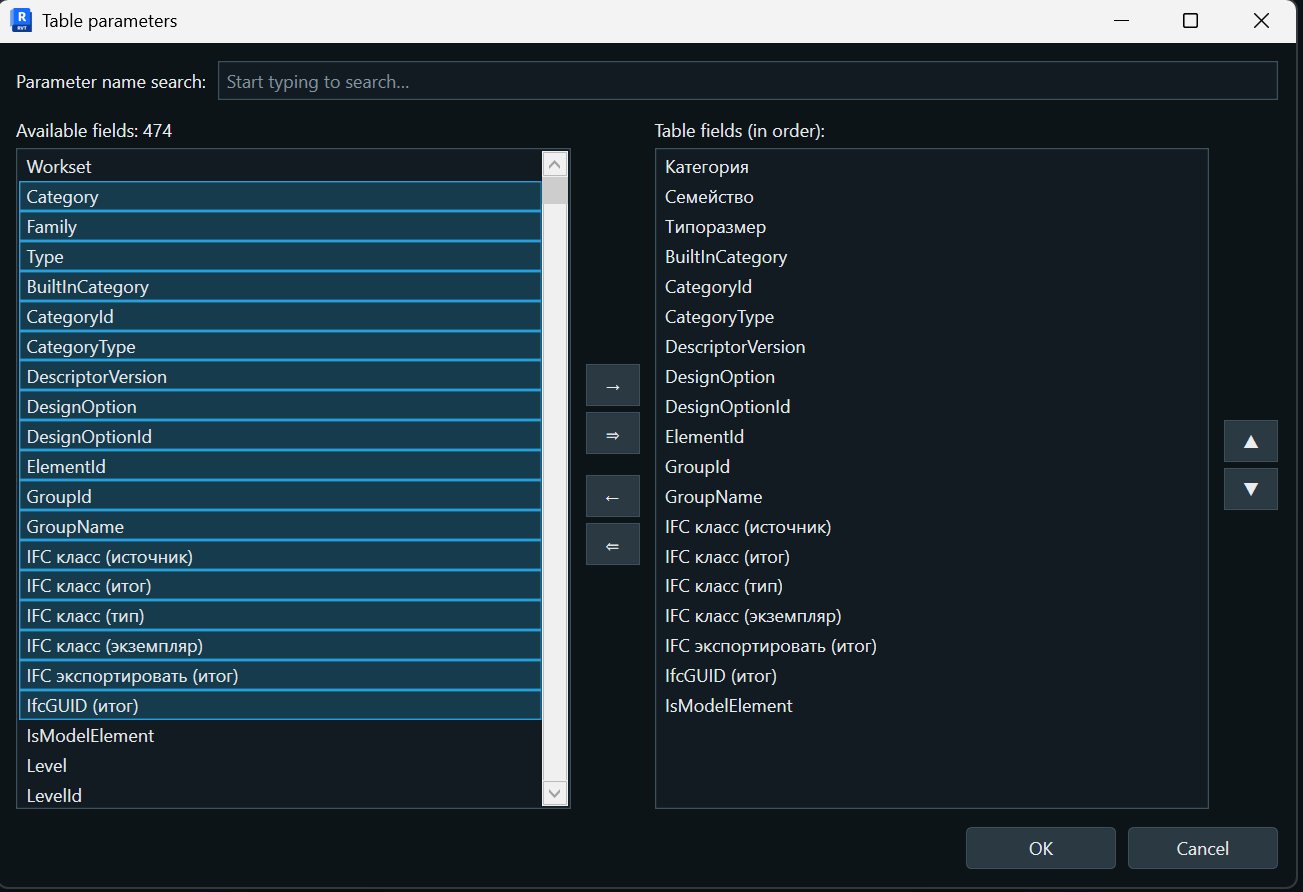Select IsModelElement in Available fields list
The image size is (1303, 892).
coord(280,736)
